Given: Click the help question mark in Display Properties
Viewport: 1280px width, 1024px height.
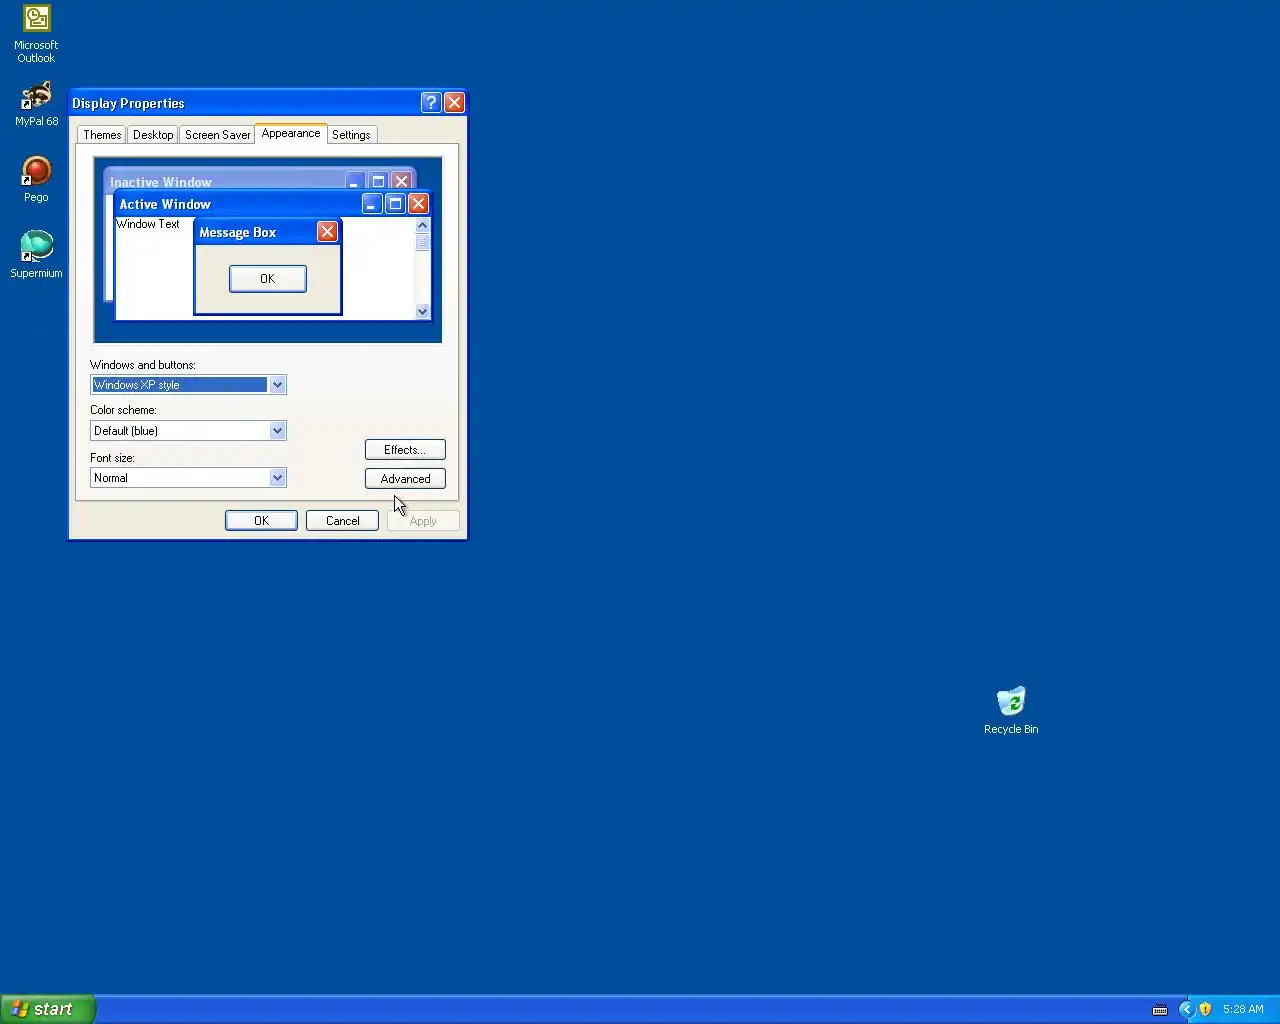Looking at the screenshot, I should tap(431, 103).
